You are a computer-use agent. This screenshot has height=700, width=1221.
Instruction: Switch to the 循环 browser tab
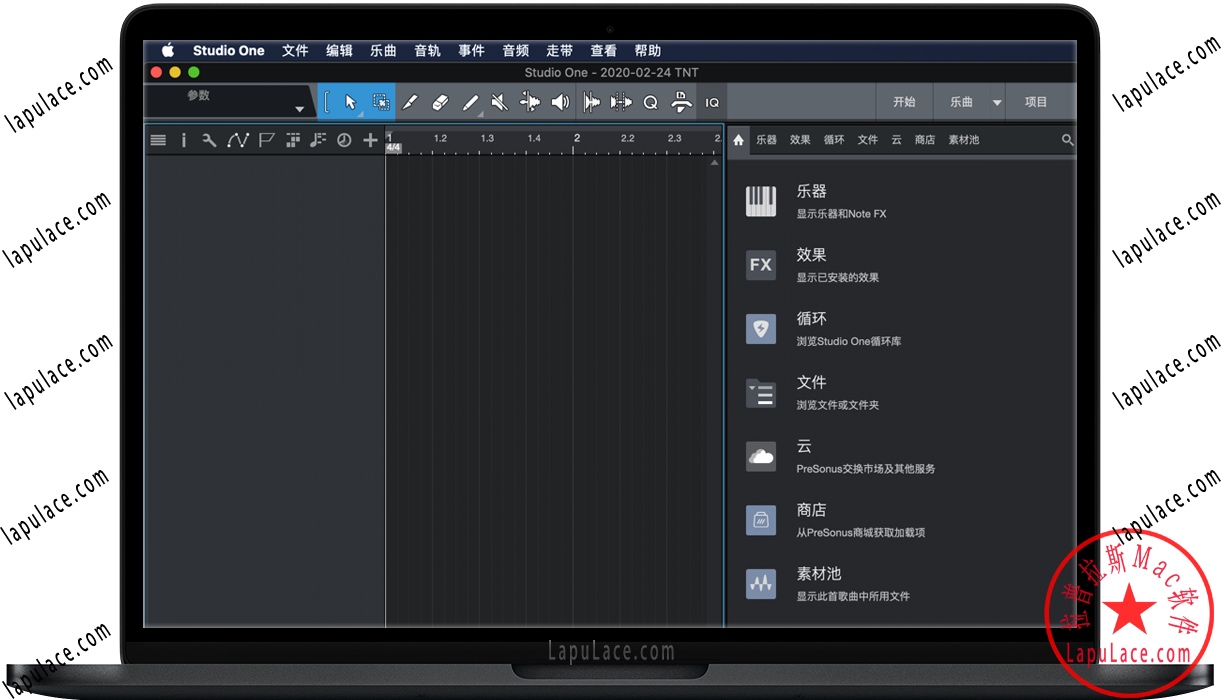[x=834, y=140]
